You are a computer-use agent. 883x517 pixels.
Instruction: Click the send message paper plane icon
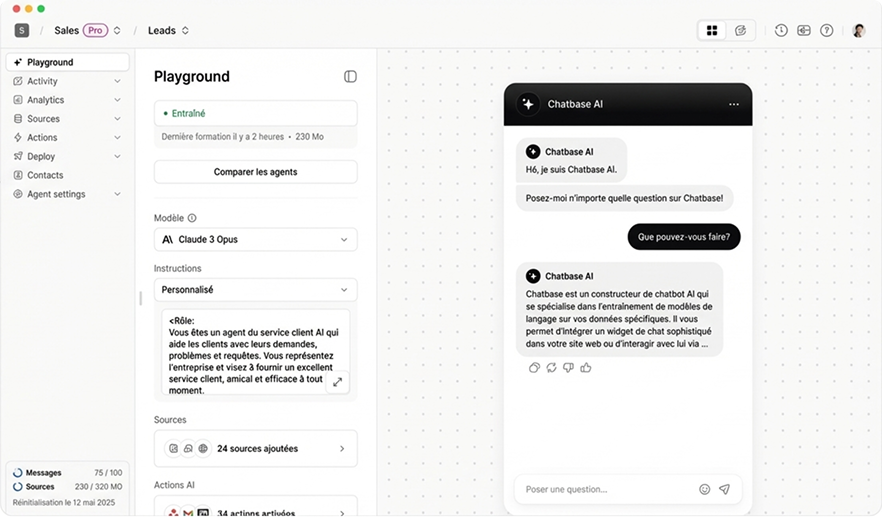[725, 489]
